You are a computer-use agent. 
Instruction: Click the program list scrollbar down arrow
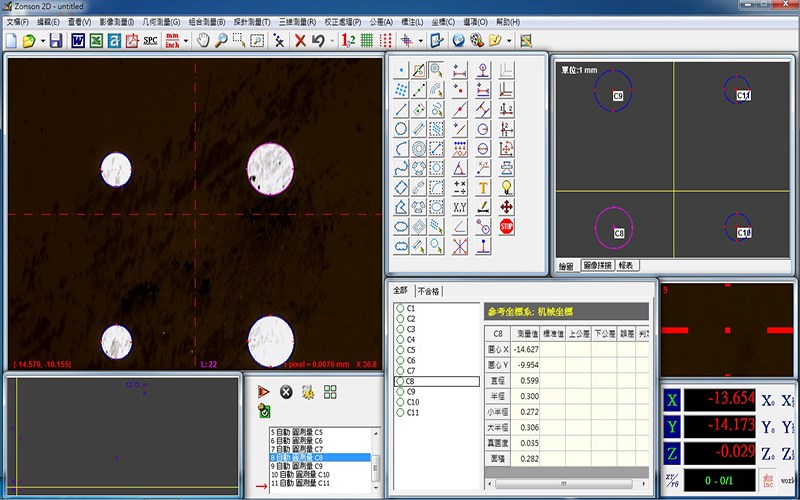(x=376, y=488)
